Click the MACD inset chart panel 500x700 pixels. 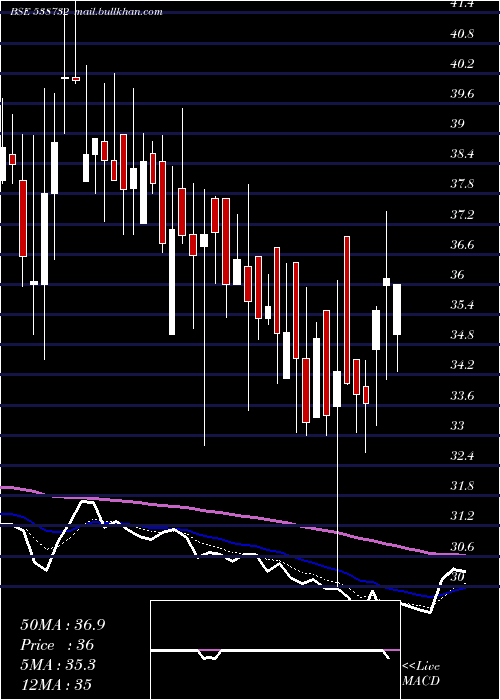(x=275, y=650)
